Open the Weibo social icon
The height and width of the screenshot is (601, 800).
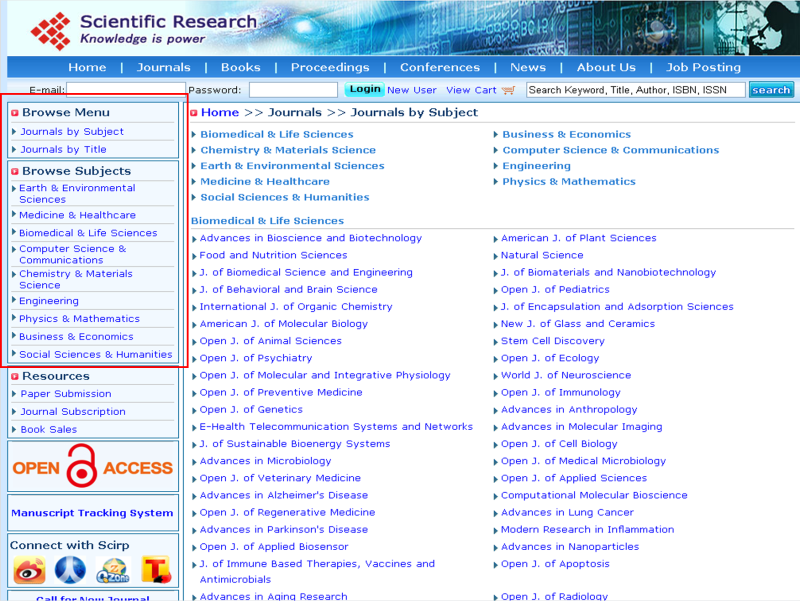pos(30,570)
